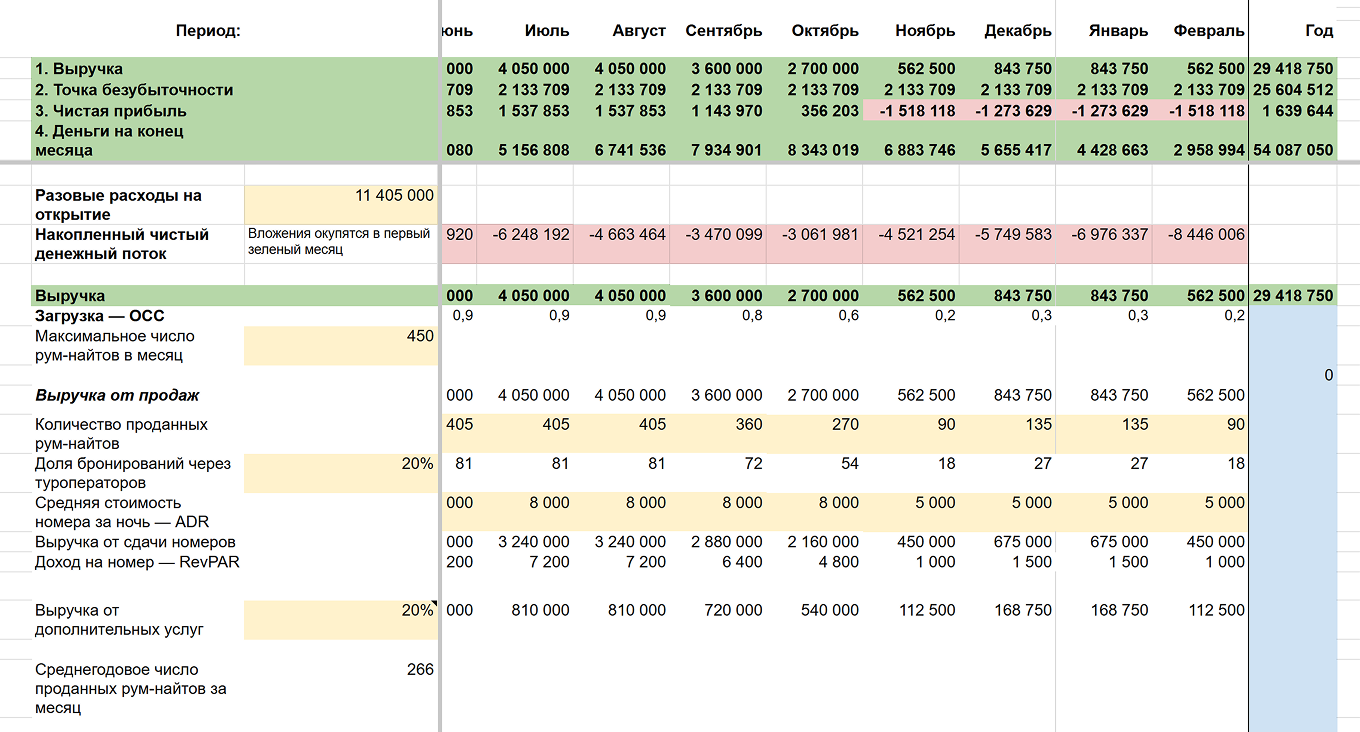Screen dimensions: 1360x732
Task: Select August room revenue 3 240 000
Action: click(630, 542)
